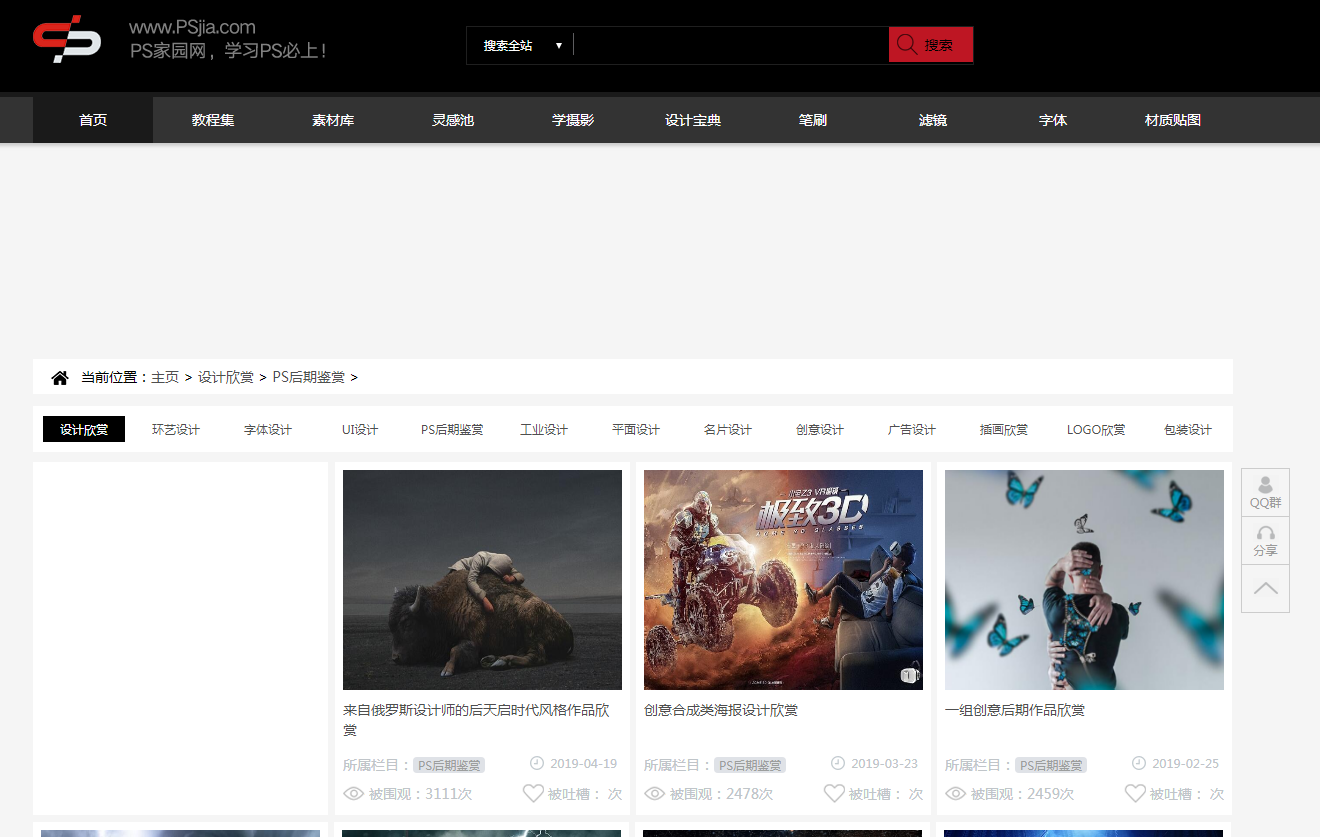This screenshot has width=1320, height=837.
Task: Open the QQ群 contact panel icon
Action: [x=1265, y=485]
